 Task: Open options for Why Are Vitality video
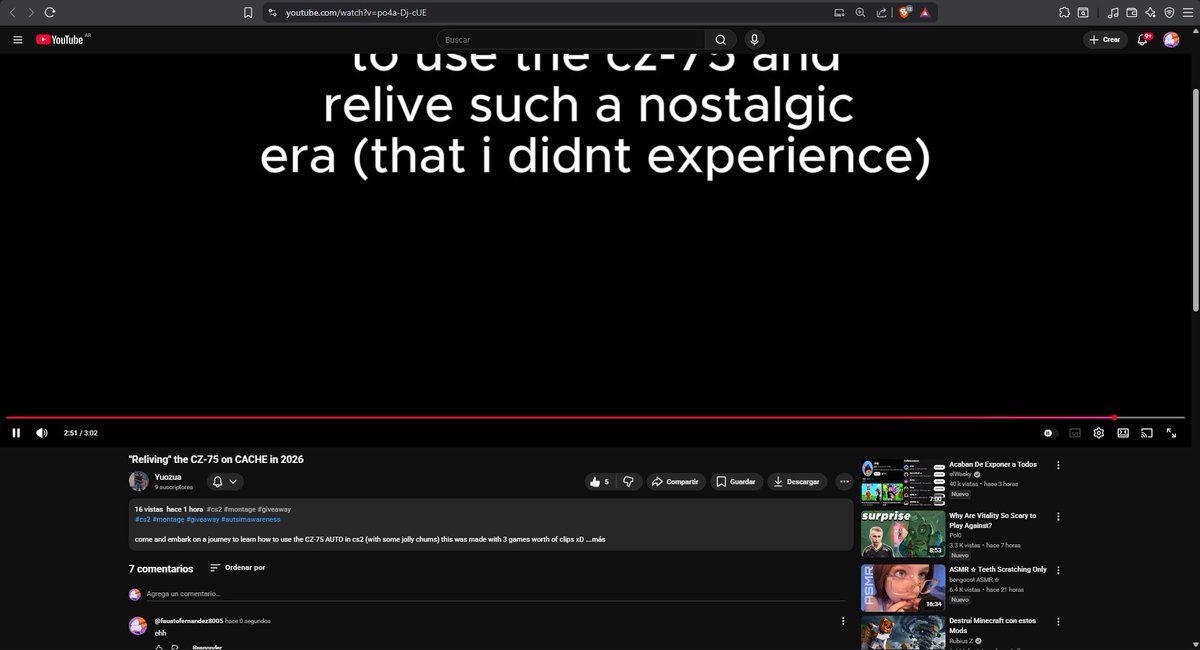pos(1058,517)
